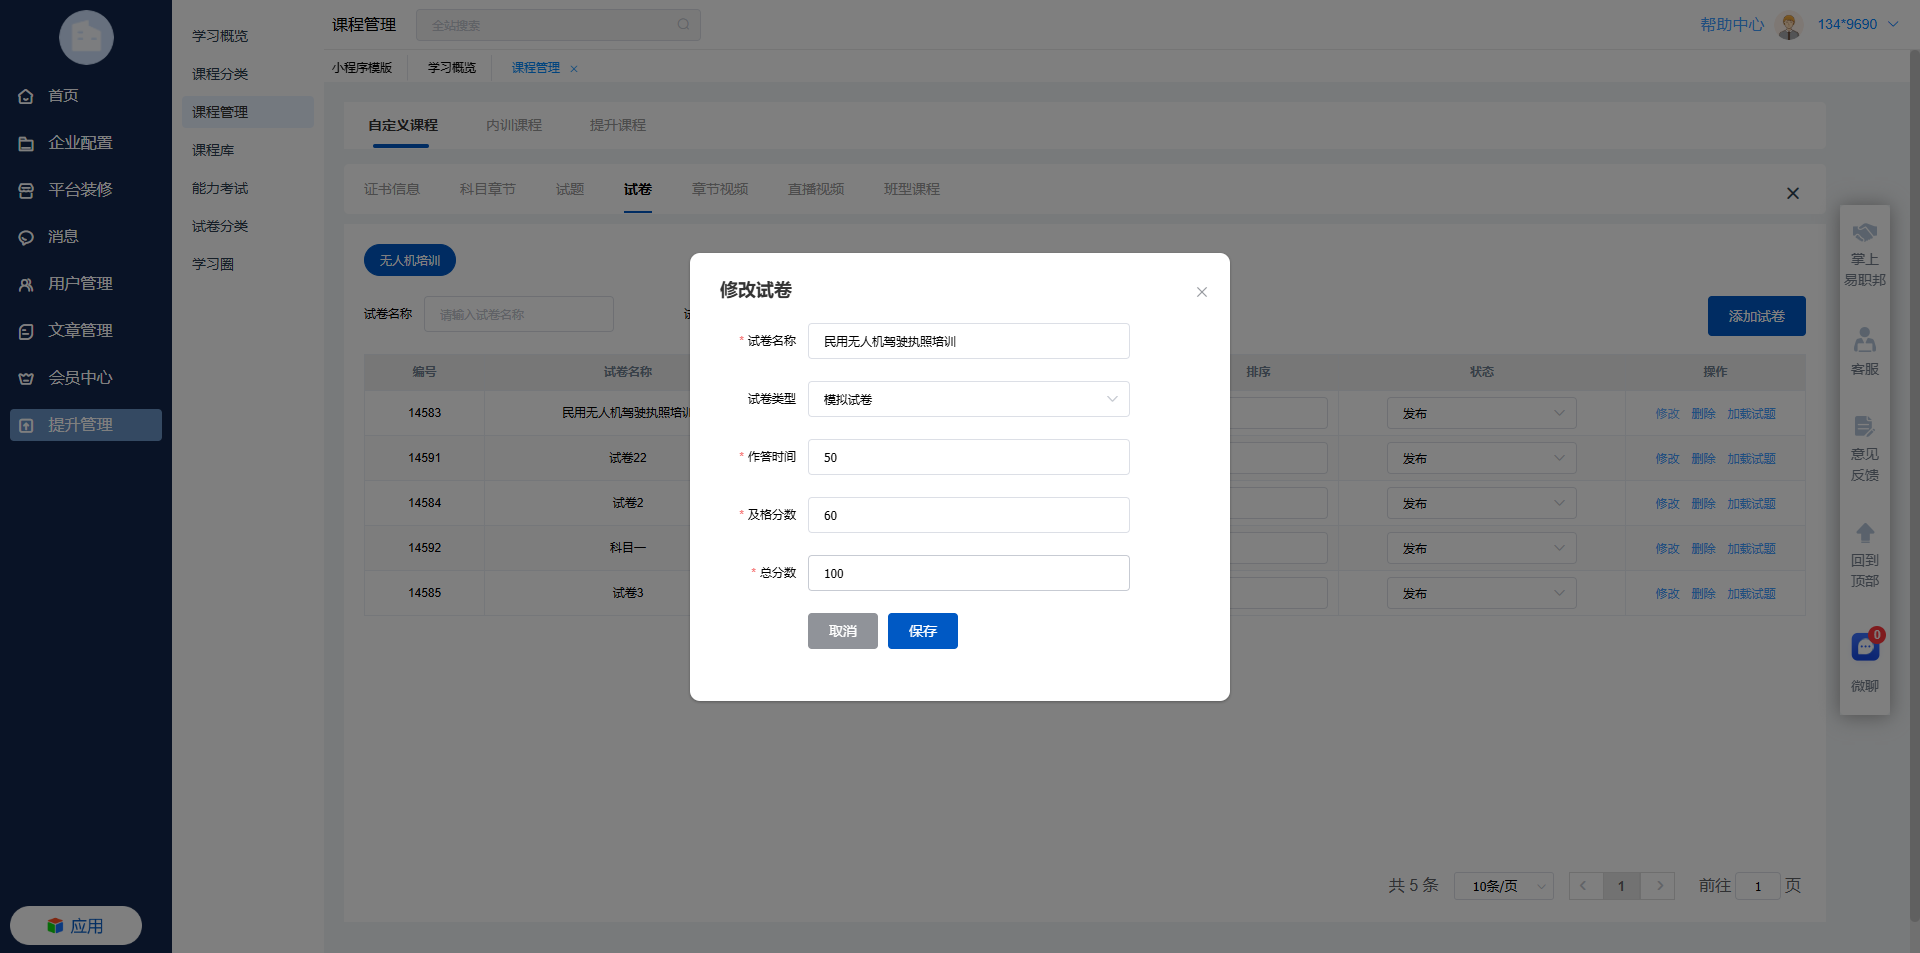1920x953 pixels.
Task: Expand the 试卷类型 dropdown
Action: coord(968,399)
